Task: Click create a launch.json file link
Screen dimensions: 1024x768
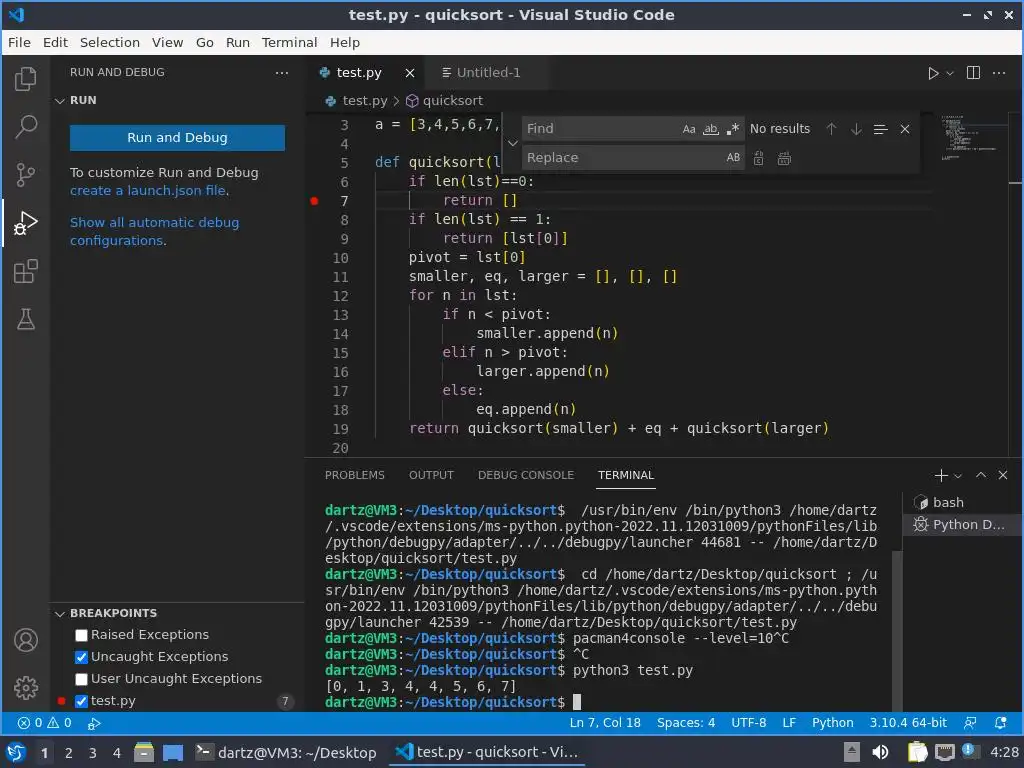Action: 148,191
